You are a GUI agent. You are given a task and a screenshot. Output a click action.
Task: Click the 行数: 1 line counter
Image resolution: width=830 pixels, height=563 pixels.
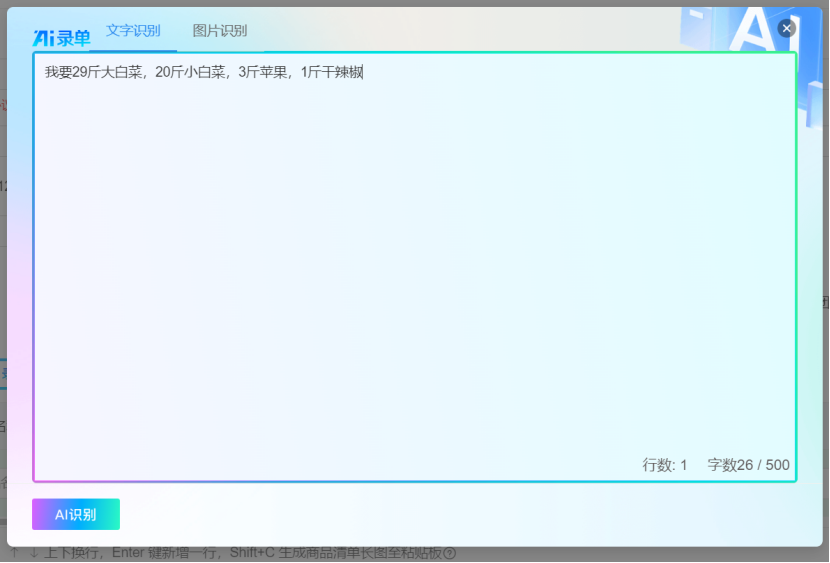[664, 465]
